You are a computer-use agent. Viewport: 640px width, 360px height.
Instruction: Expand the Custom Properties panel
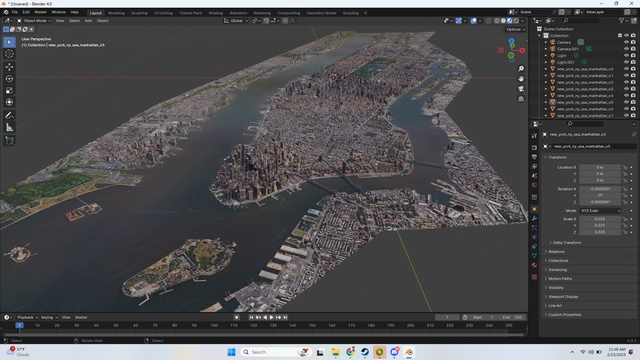pyautogui.click(x=564, y=314)
